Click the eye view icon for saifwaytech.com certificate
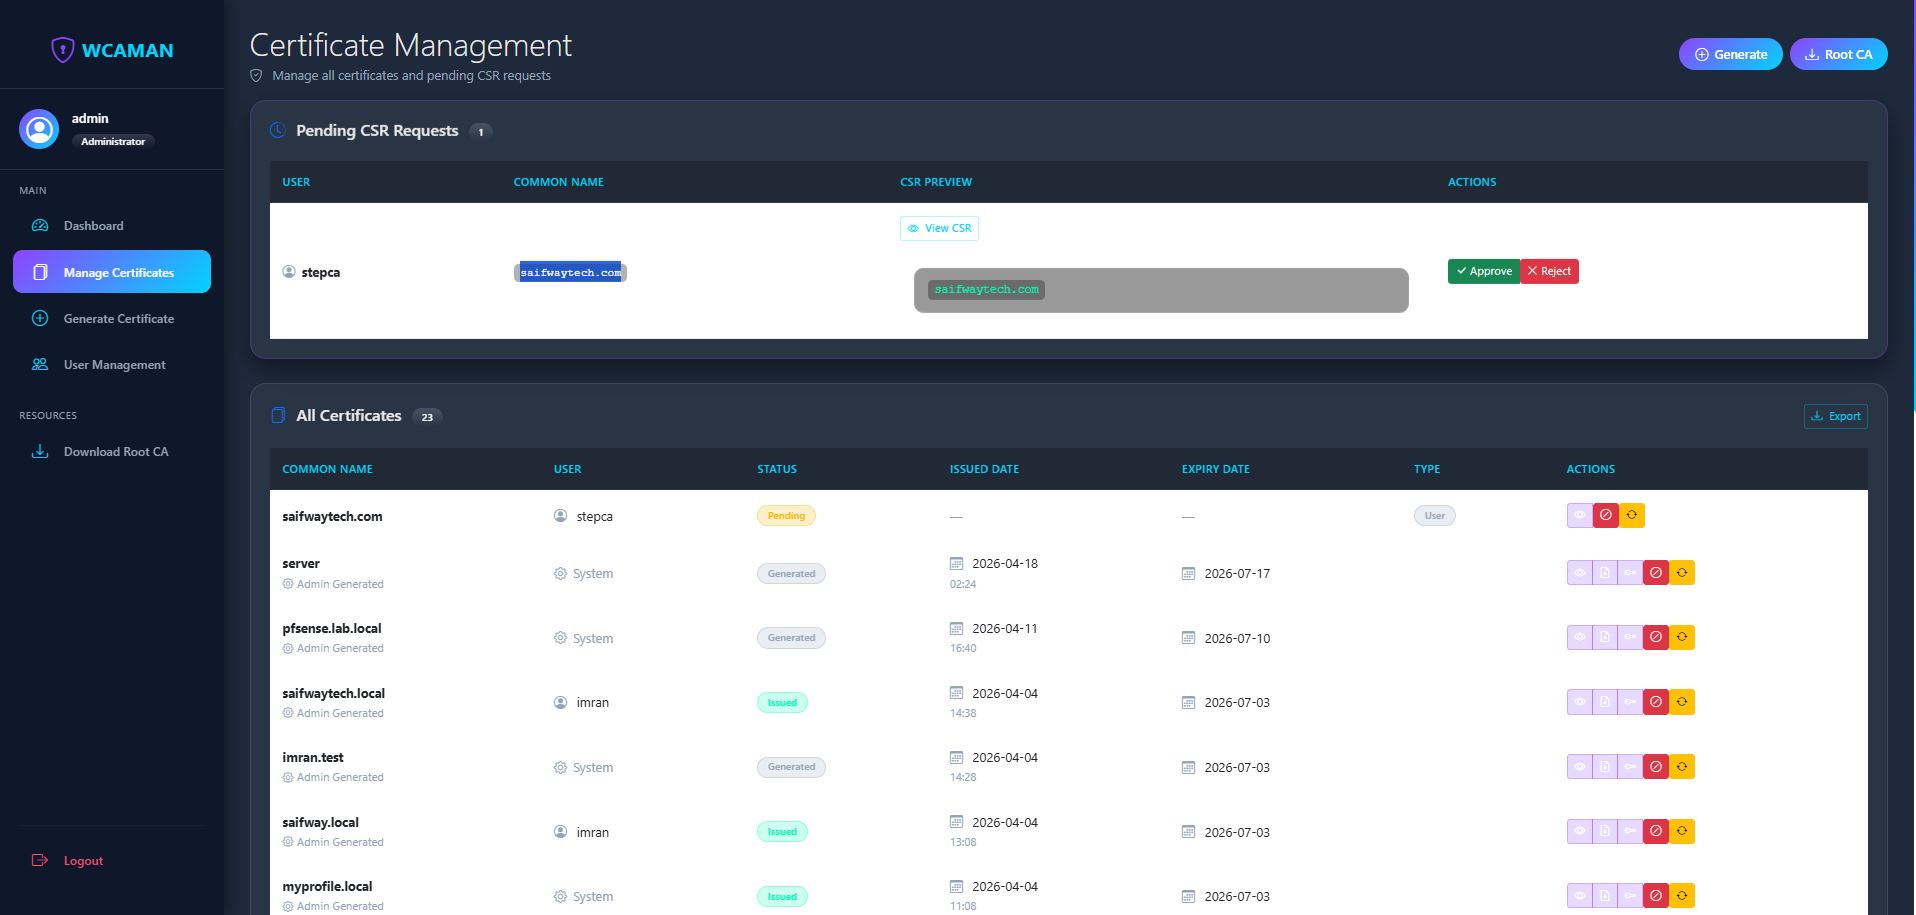The image size is (1916, 915). coord(1579,515)
